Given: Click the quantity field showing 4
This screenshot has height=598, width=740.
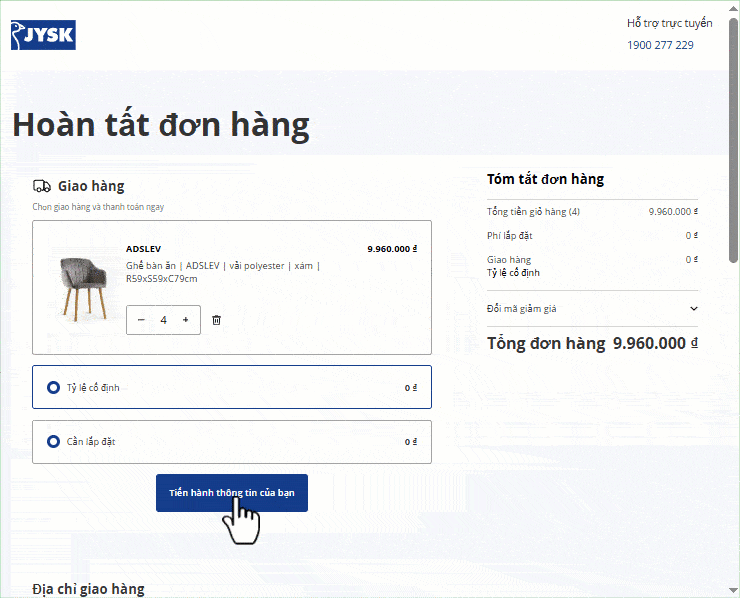Looking at the screenshot, I should tap(163, 320).
